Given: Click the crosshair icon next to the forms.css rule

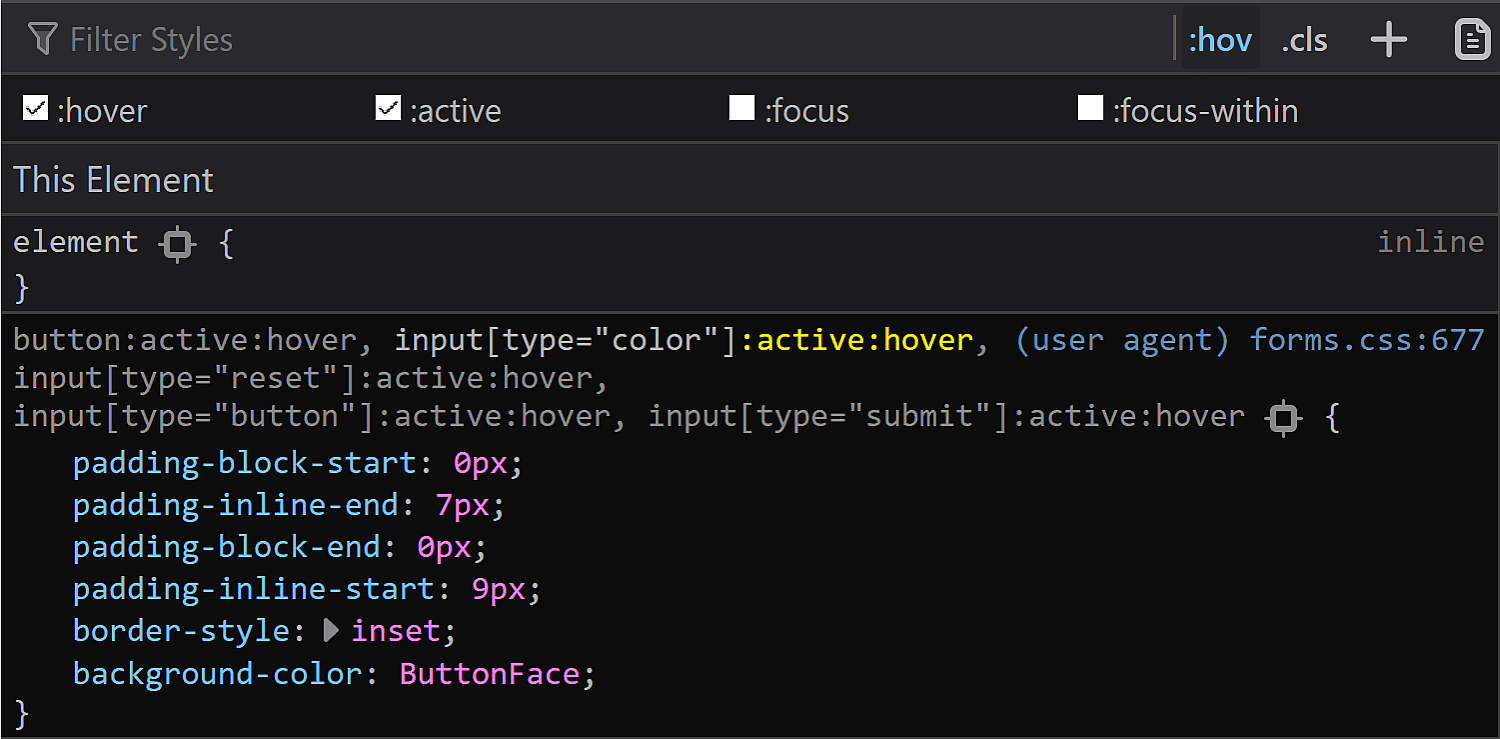Looking at the screenshot, I should pyautogui.click(x=1283, y=418).
